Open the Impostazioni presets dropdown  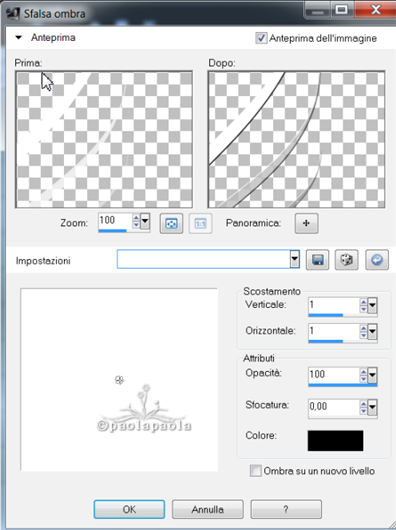(x=295, y=259)
